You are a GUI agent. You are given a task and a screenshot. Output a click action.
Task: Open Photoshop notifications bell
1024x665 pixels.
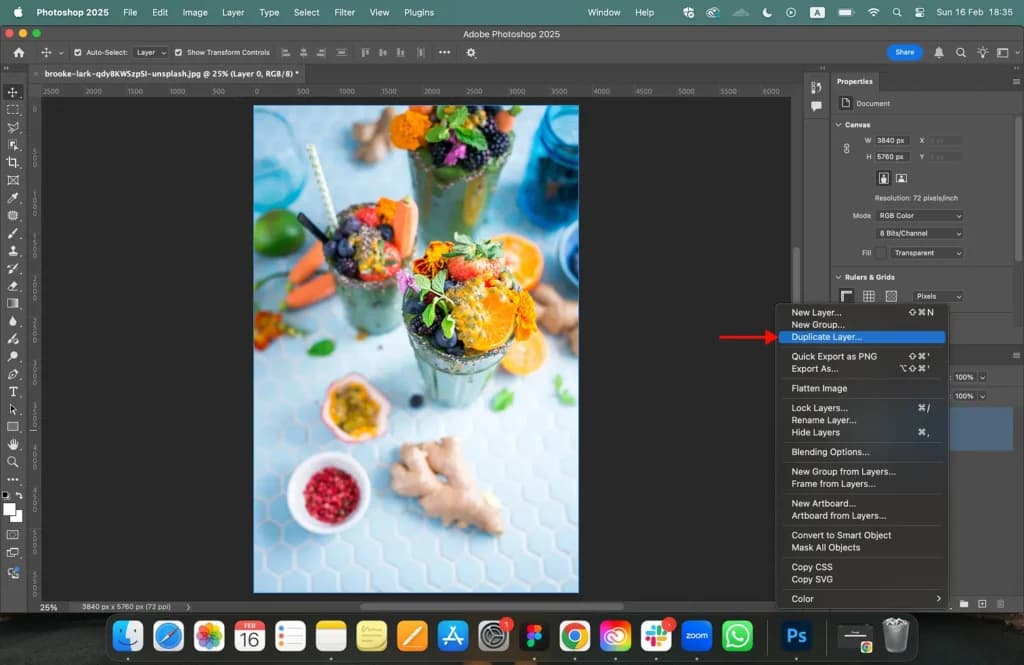pos(938,53)
